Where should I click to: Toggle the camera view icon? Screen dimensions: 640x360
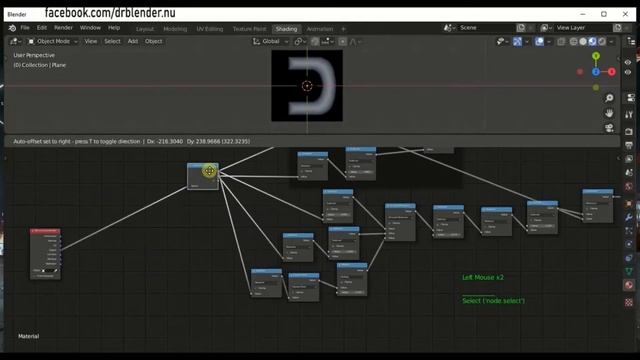click(609, 128)
